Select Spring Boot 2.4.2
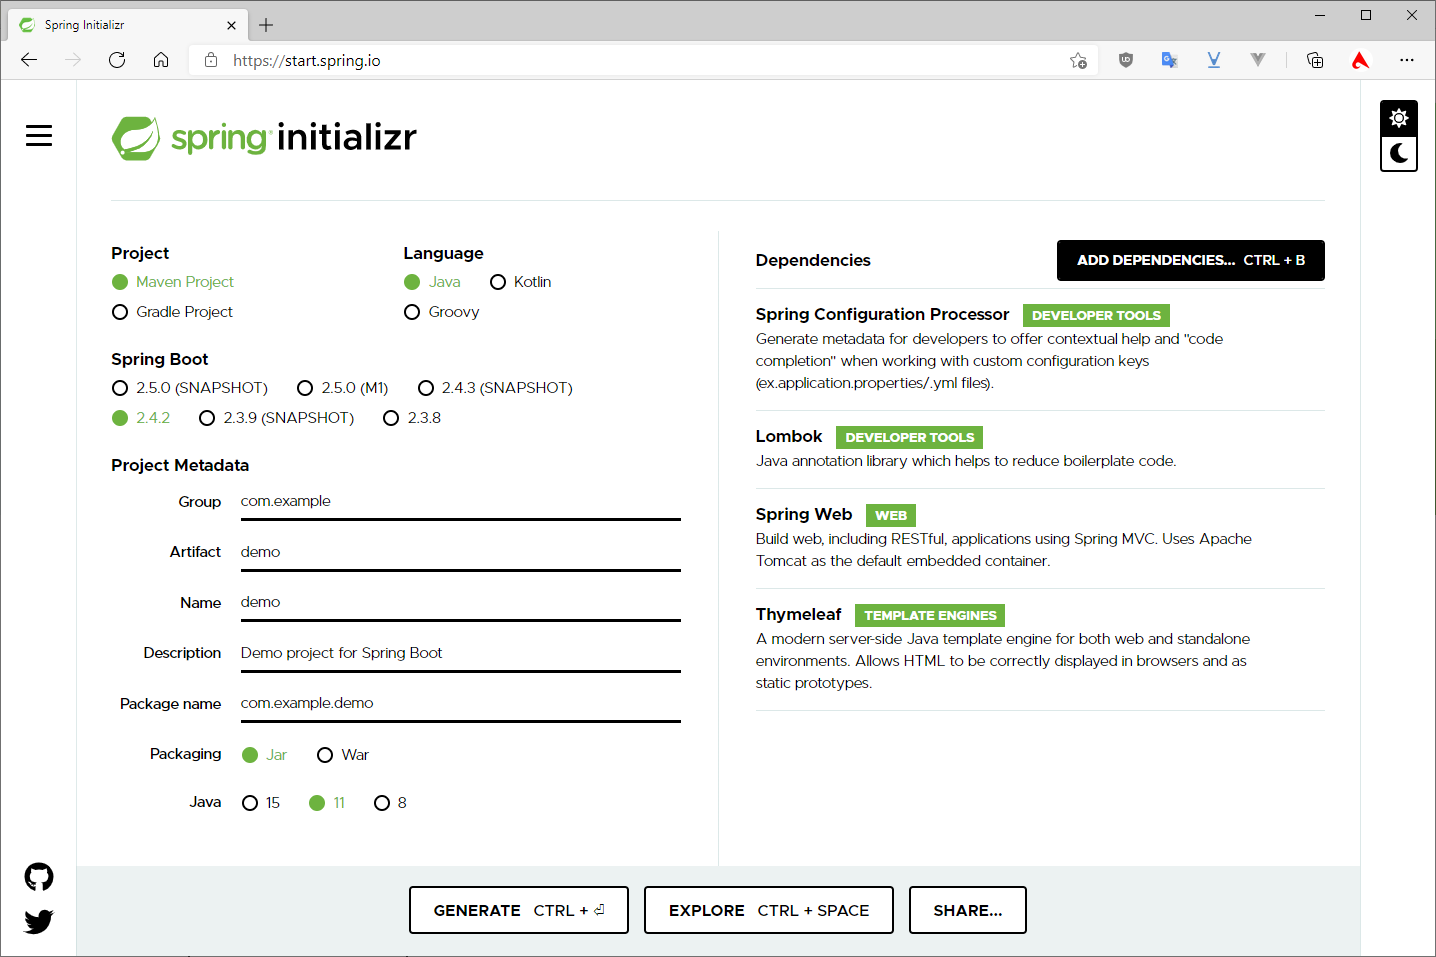This screenshot has width=1436, height=957. click(x=141, y=418)
